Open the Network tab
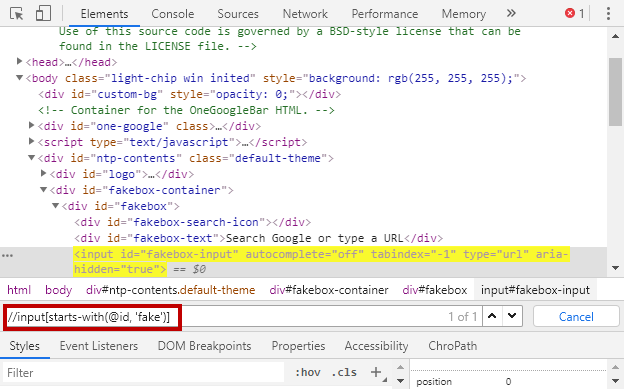624x389 pixels. pyautogui.click(x=305, y=14)
